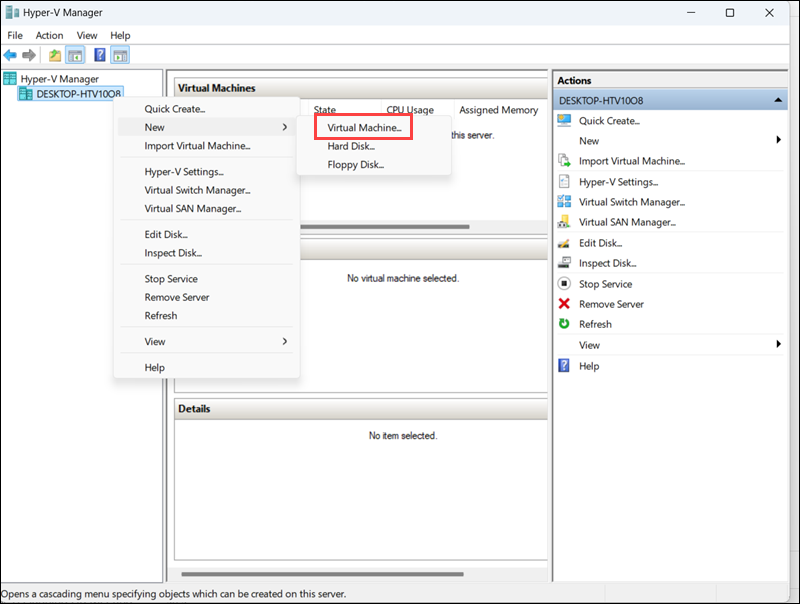Choose Virtual Machine... from the New submenu

coord(364,128)
